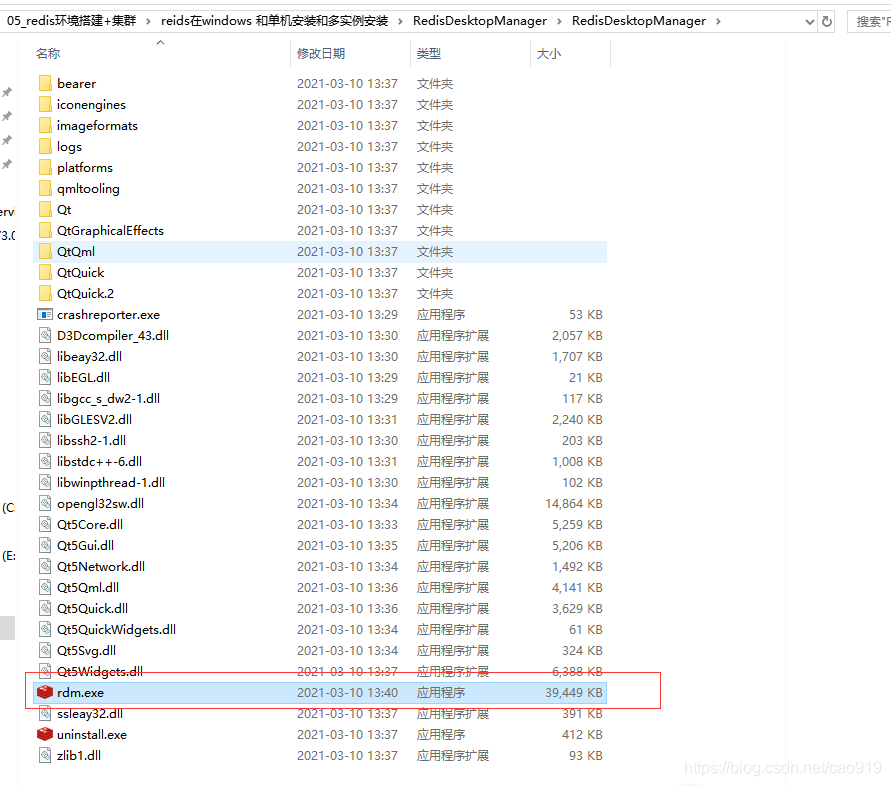
Task: Click the D3Dcompiler_43.dll file icon
Action: coord(45,335)
